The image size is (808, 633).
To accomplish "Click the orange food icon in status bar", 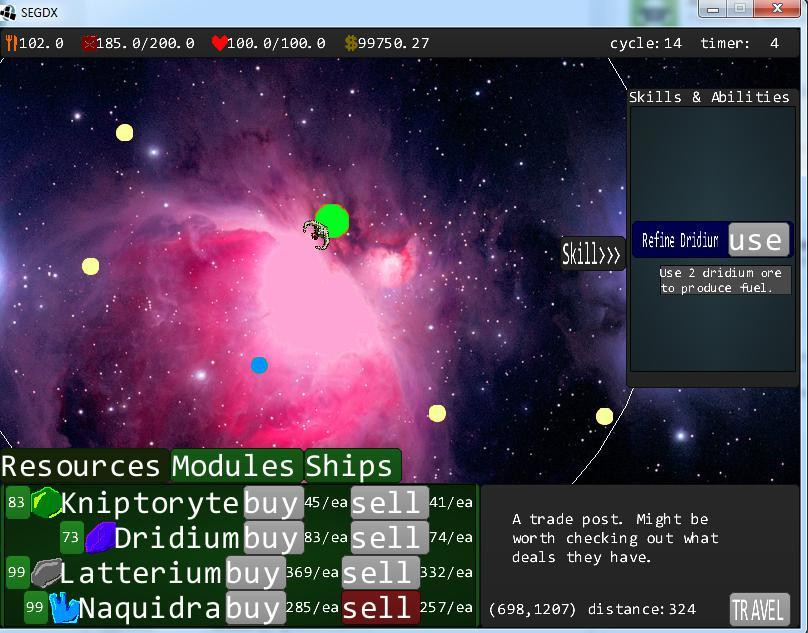I will pos(11,43).
